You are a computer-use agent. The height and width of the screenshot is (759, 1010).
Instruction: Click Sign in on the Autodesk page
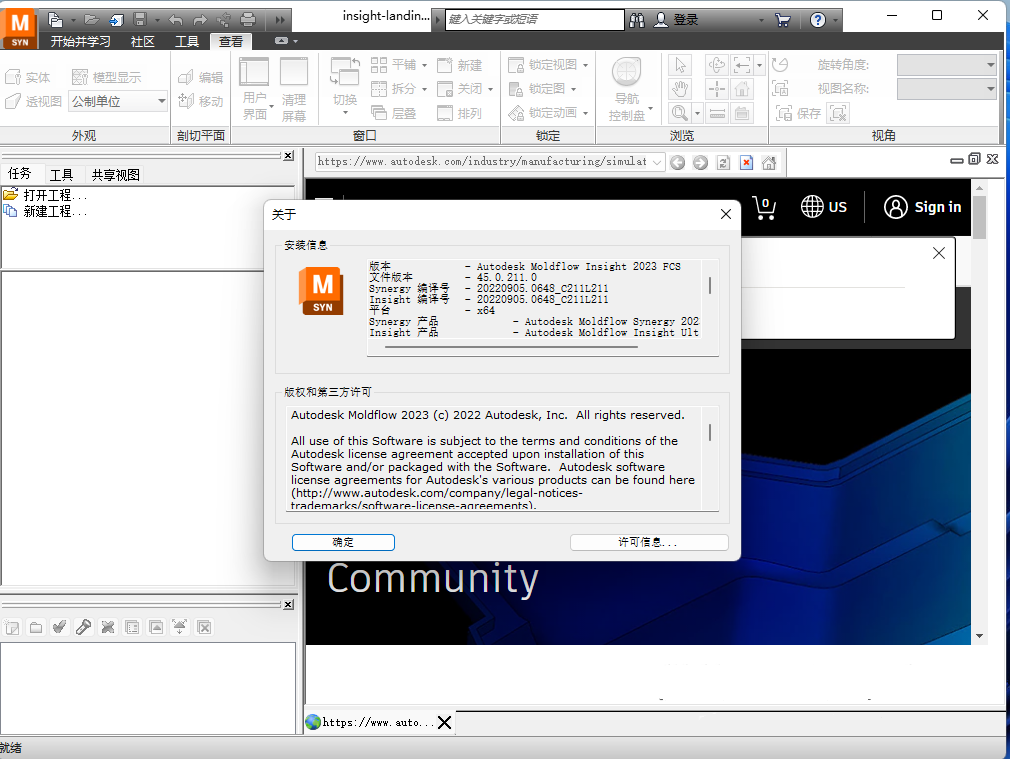point(922,207)
